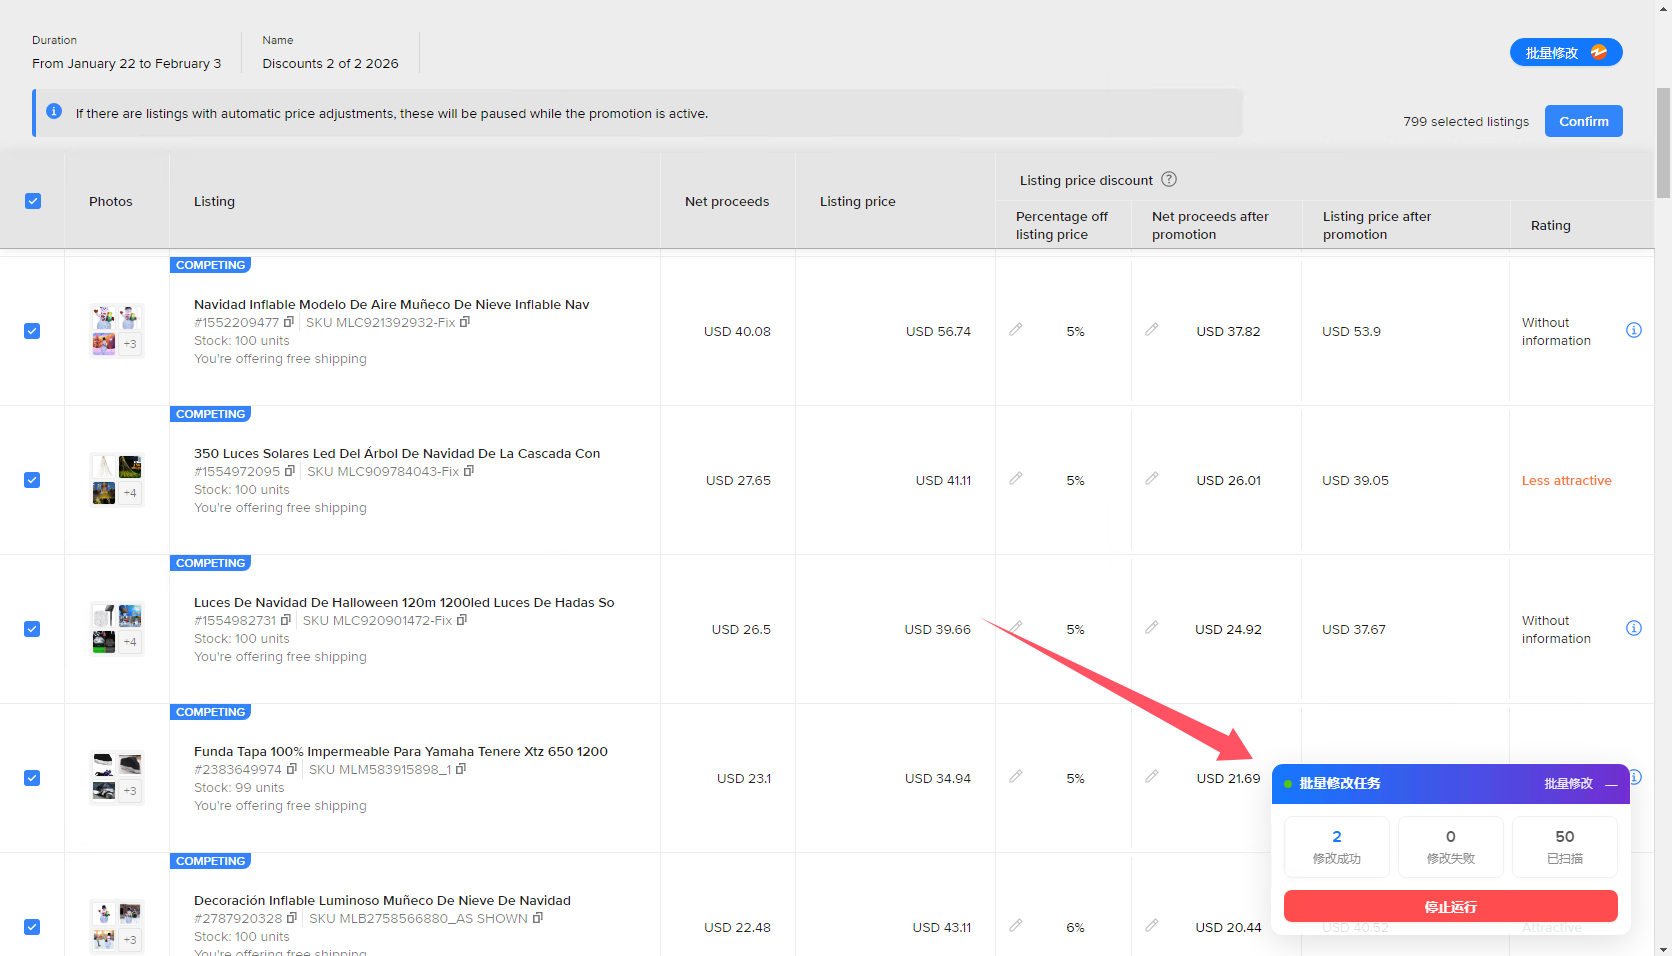Click the blue 批量修改 button at top
This screenshot has width=1672, height=956.
(1565, 53)
